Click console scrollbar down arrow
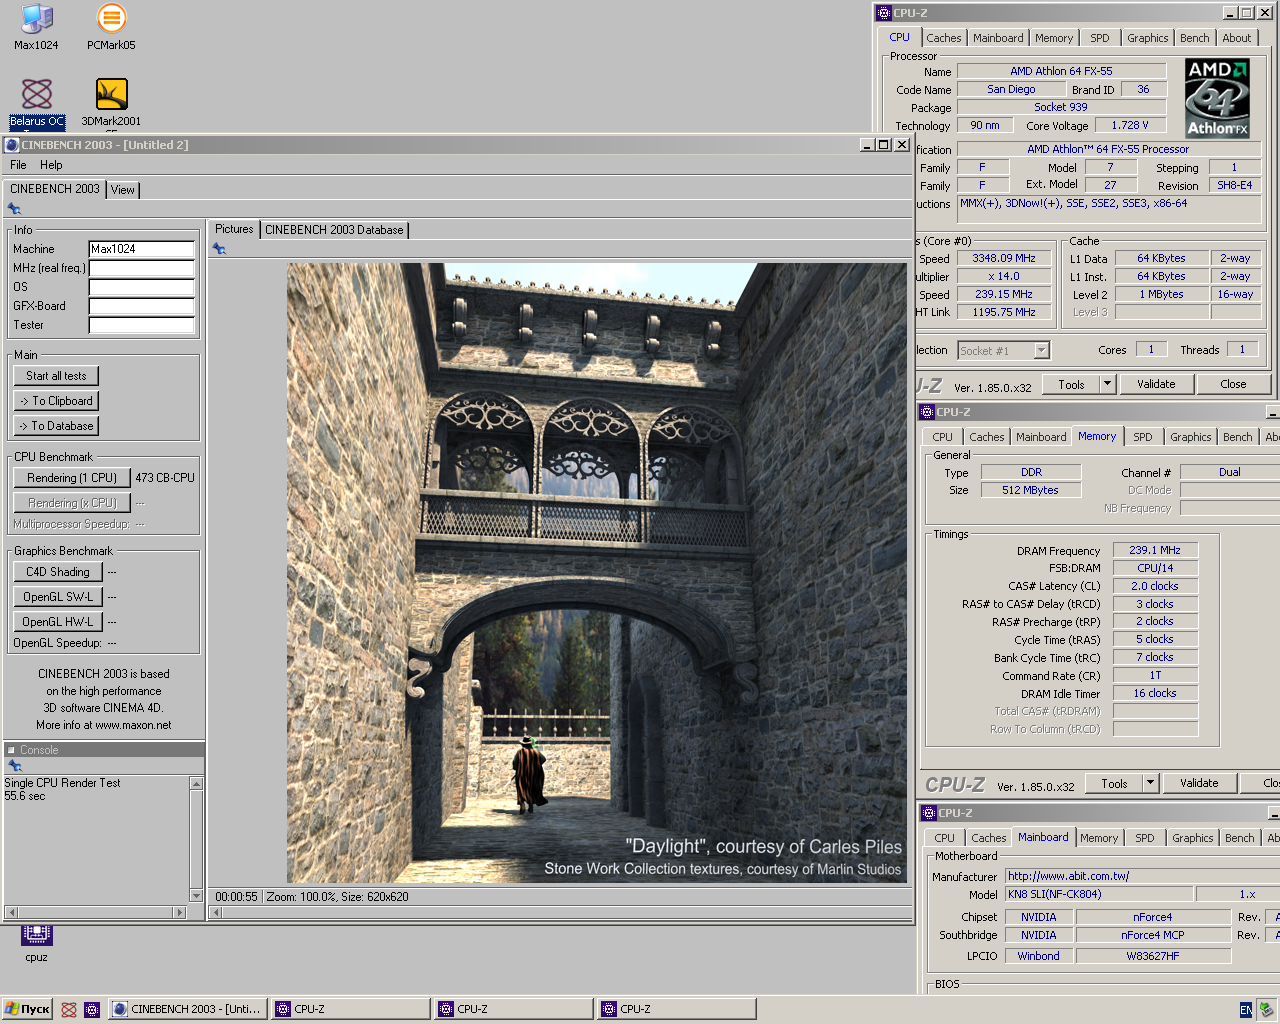The height and width of the screenshot is (1024, 1280). pyautogui.click(x=196, y=895)
